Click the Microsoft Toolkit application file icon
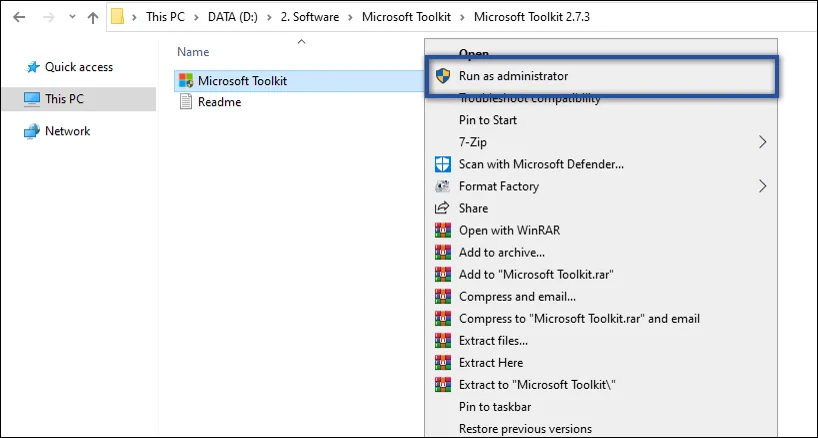The height and width of the screenshot is (438, 818). click(185, 80)
